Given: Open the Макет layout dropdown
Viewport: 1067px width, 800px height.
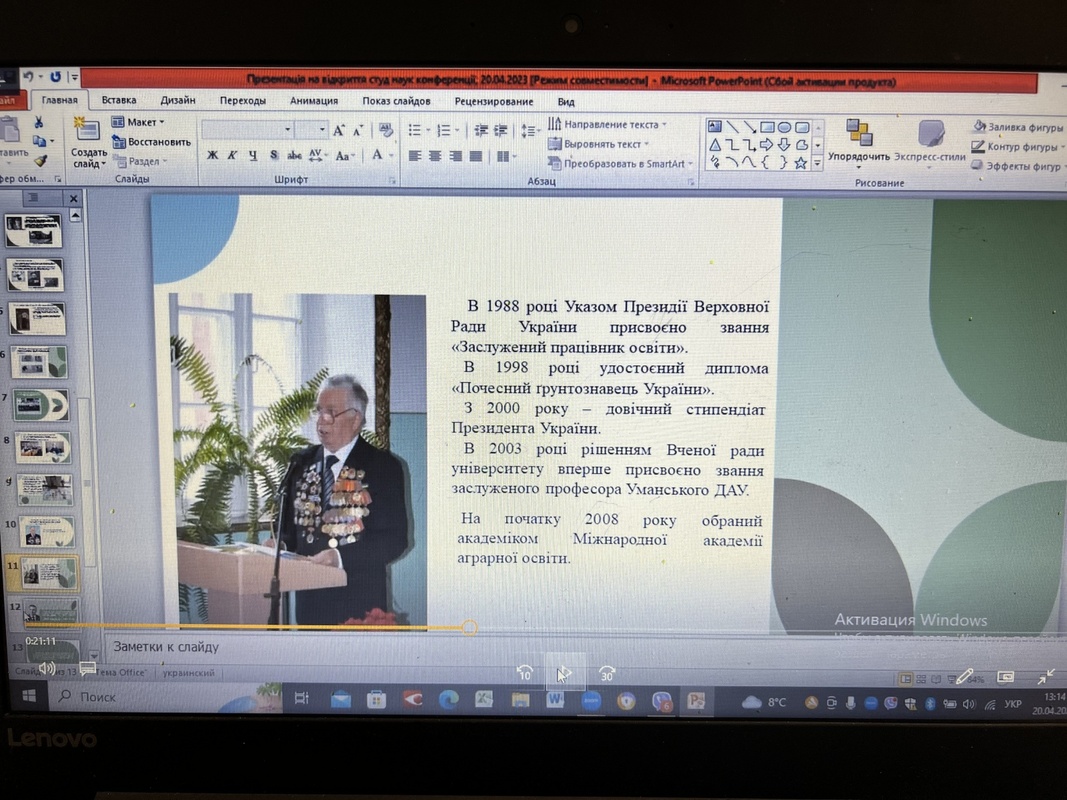Looking at the screenshot, I should [138, 122].
